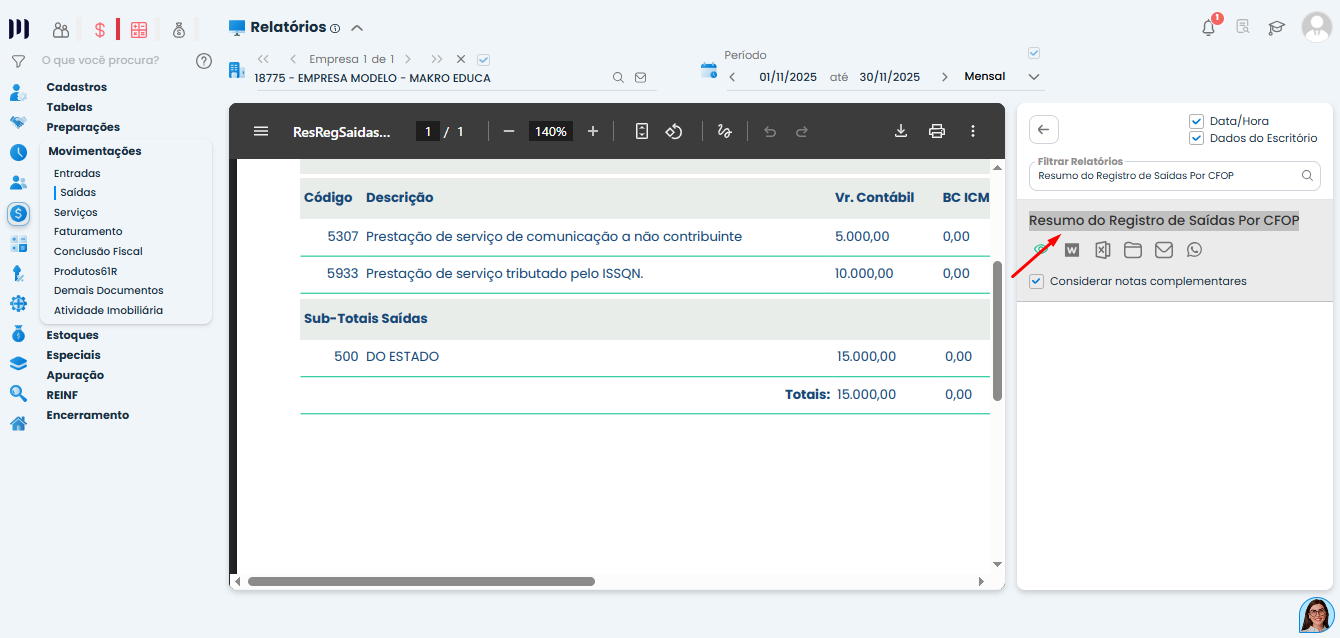Open the people module icon in top bar
Screen dimensions: 1340x638
pos(61,29)
